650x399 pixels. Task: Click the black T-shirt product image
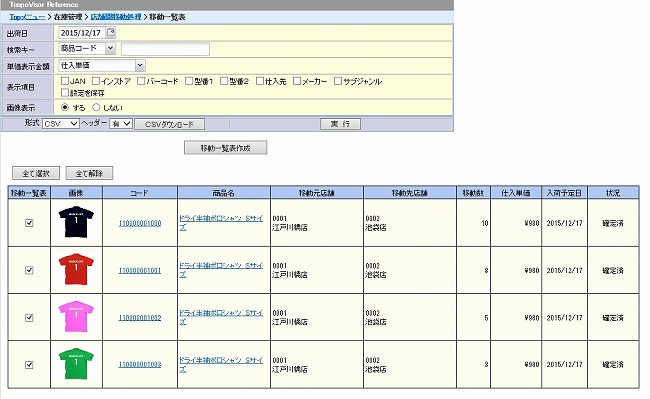pyautogui.click(x=76, y=222)
